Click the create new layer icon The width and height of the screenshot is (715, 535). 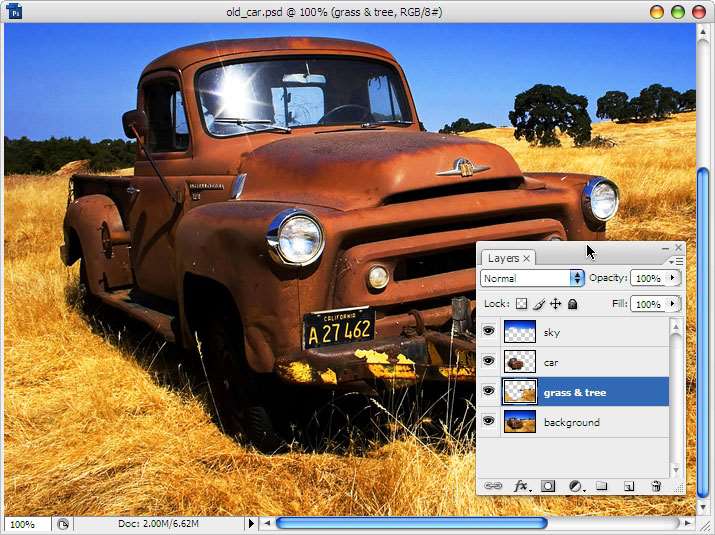(x=629, y=485)
